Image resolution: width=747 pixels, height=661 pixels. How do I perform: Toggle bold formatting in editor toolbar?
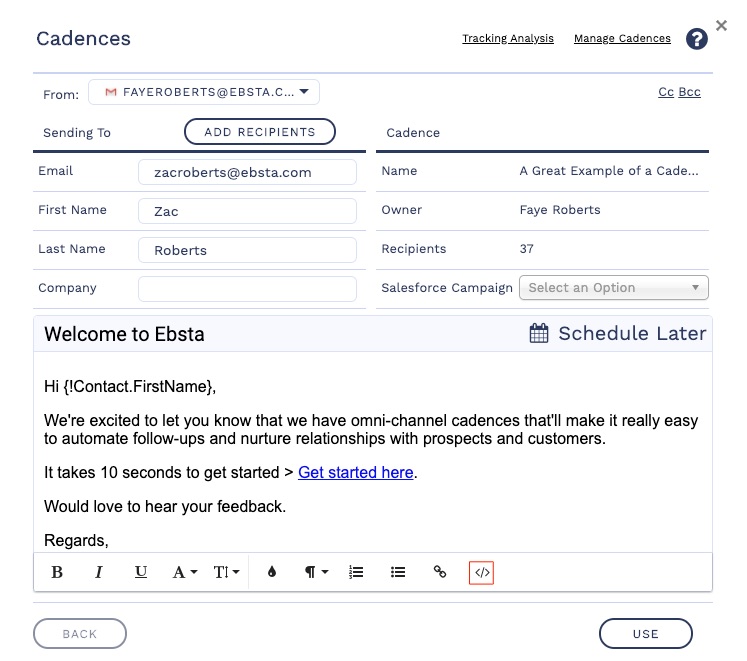click(x=57, y=572)
